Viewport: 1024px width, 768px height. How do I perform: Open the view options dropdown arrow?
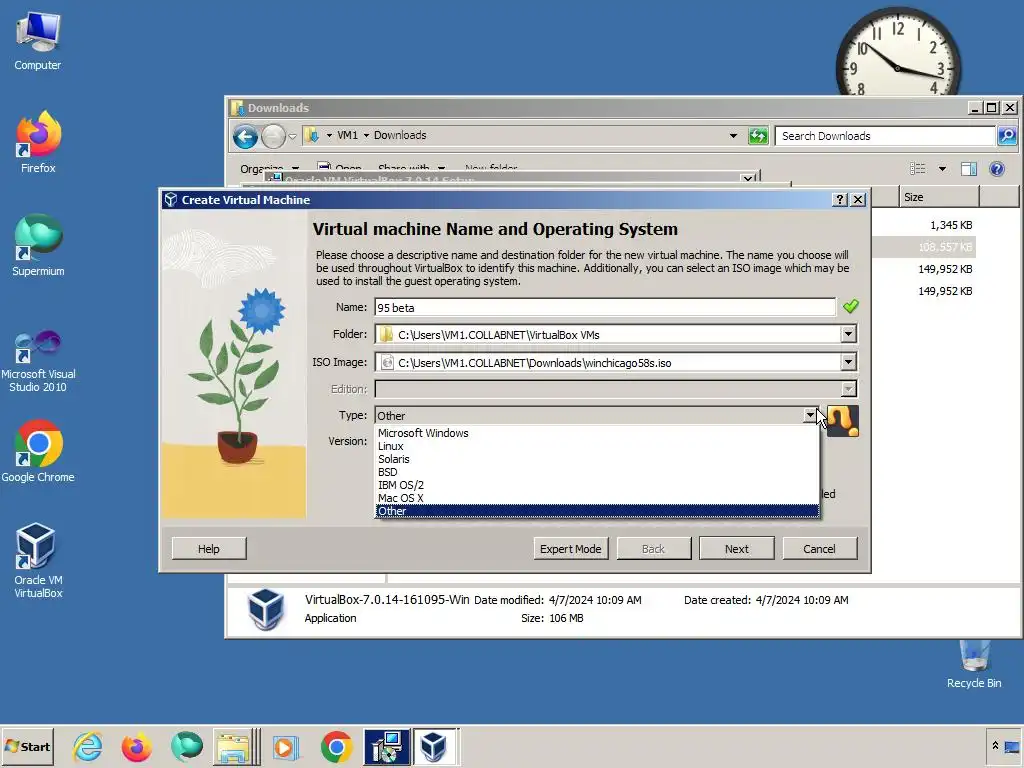942,169
